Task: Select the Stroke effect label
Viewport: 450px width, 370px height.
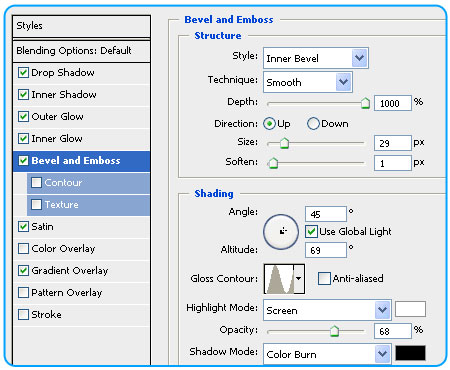Action: tap(46, 314)
